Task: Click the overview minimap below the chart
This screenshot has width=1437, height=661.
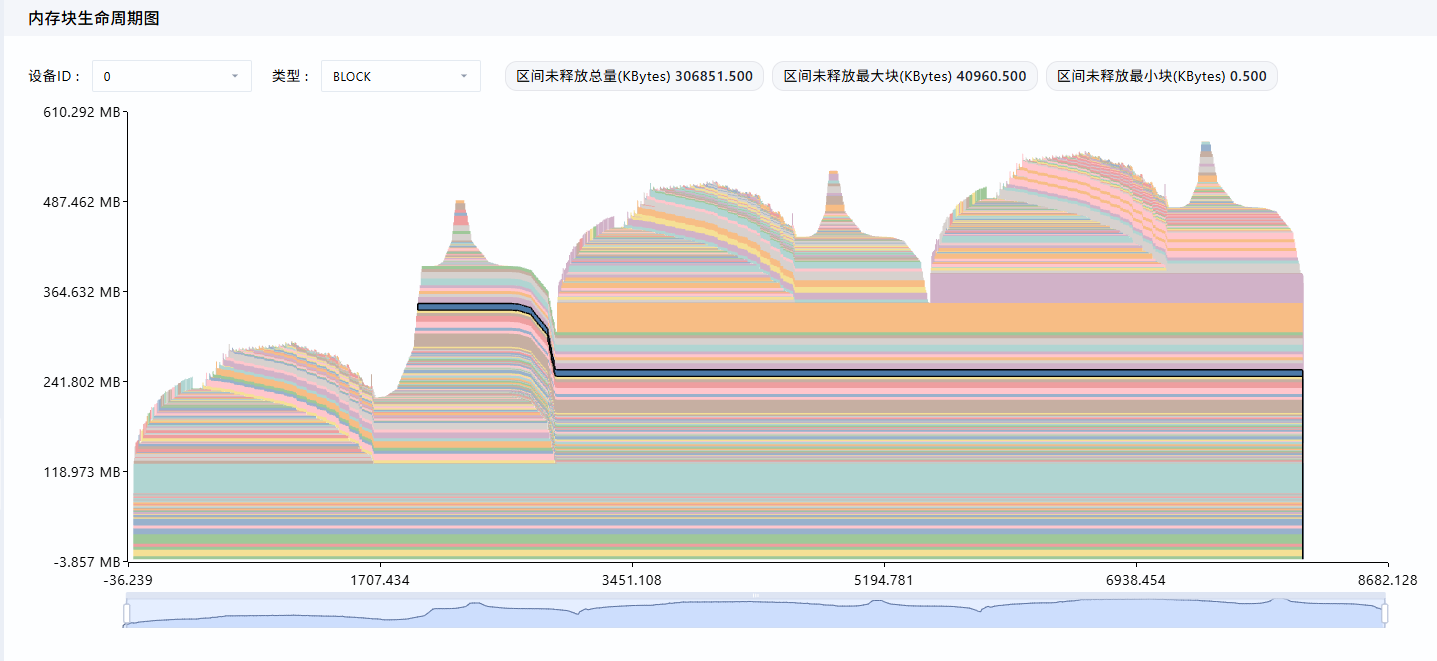Action: coord(756,611)
